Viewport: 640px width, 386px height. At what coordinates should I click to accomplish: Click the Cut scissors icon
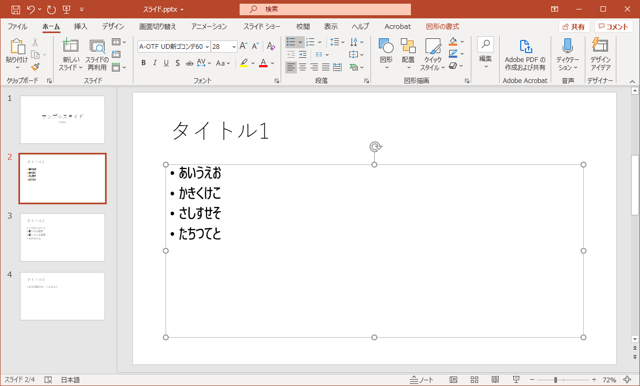pos(35,42)
